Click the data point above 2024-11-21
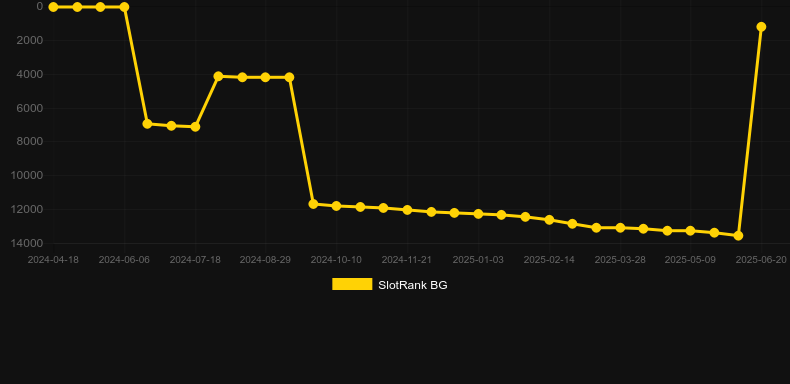This screenshot has width=790, height=384. click(x=408, y=210)
